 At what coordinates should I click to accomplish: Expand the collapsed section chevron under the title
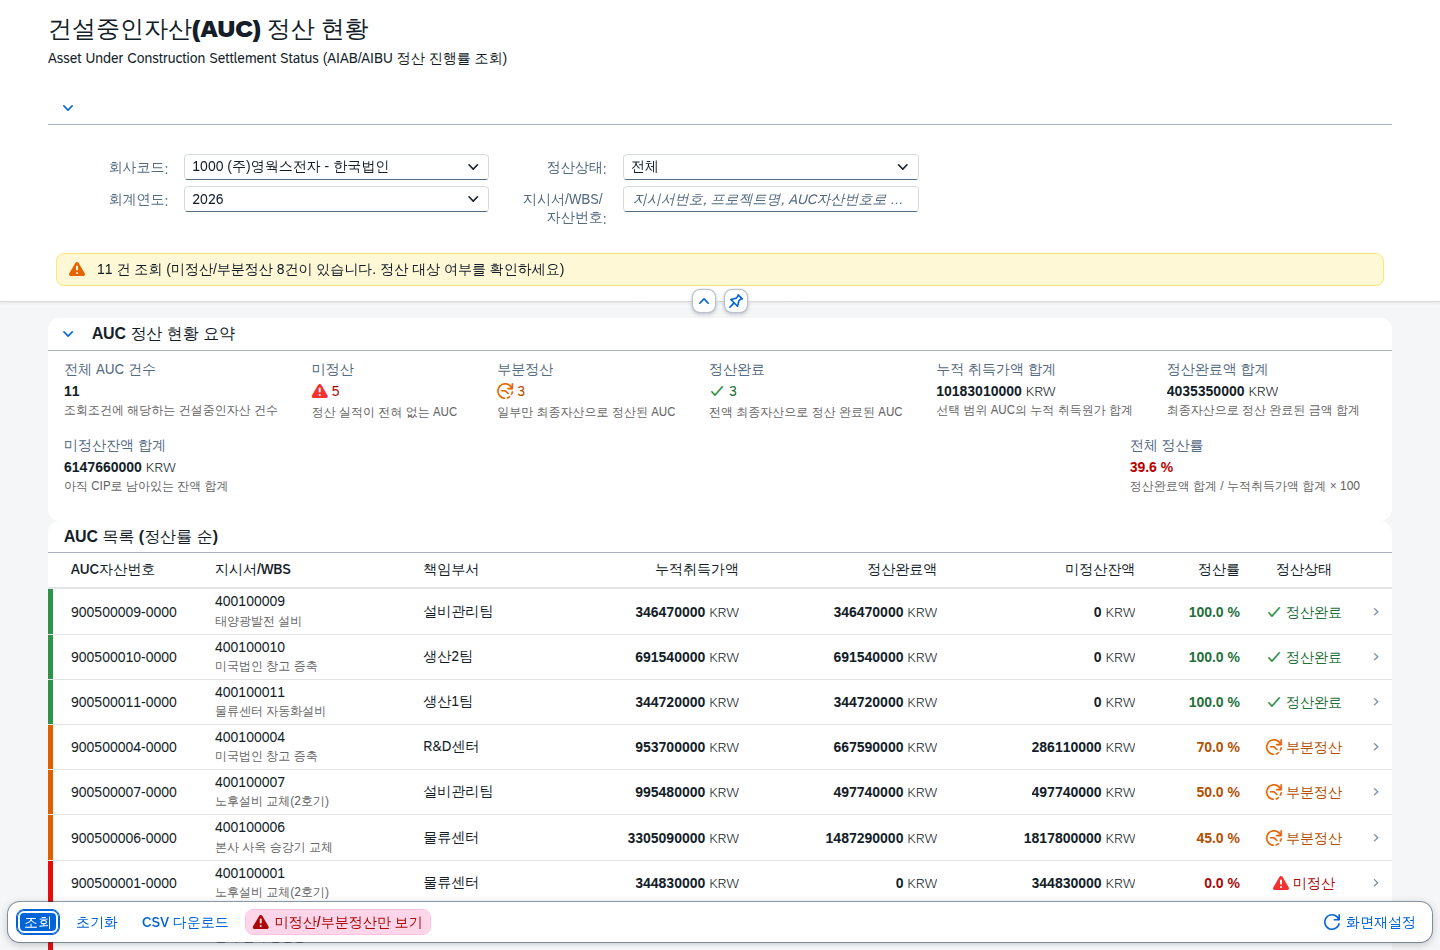(68, 108)
